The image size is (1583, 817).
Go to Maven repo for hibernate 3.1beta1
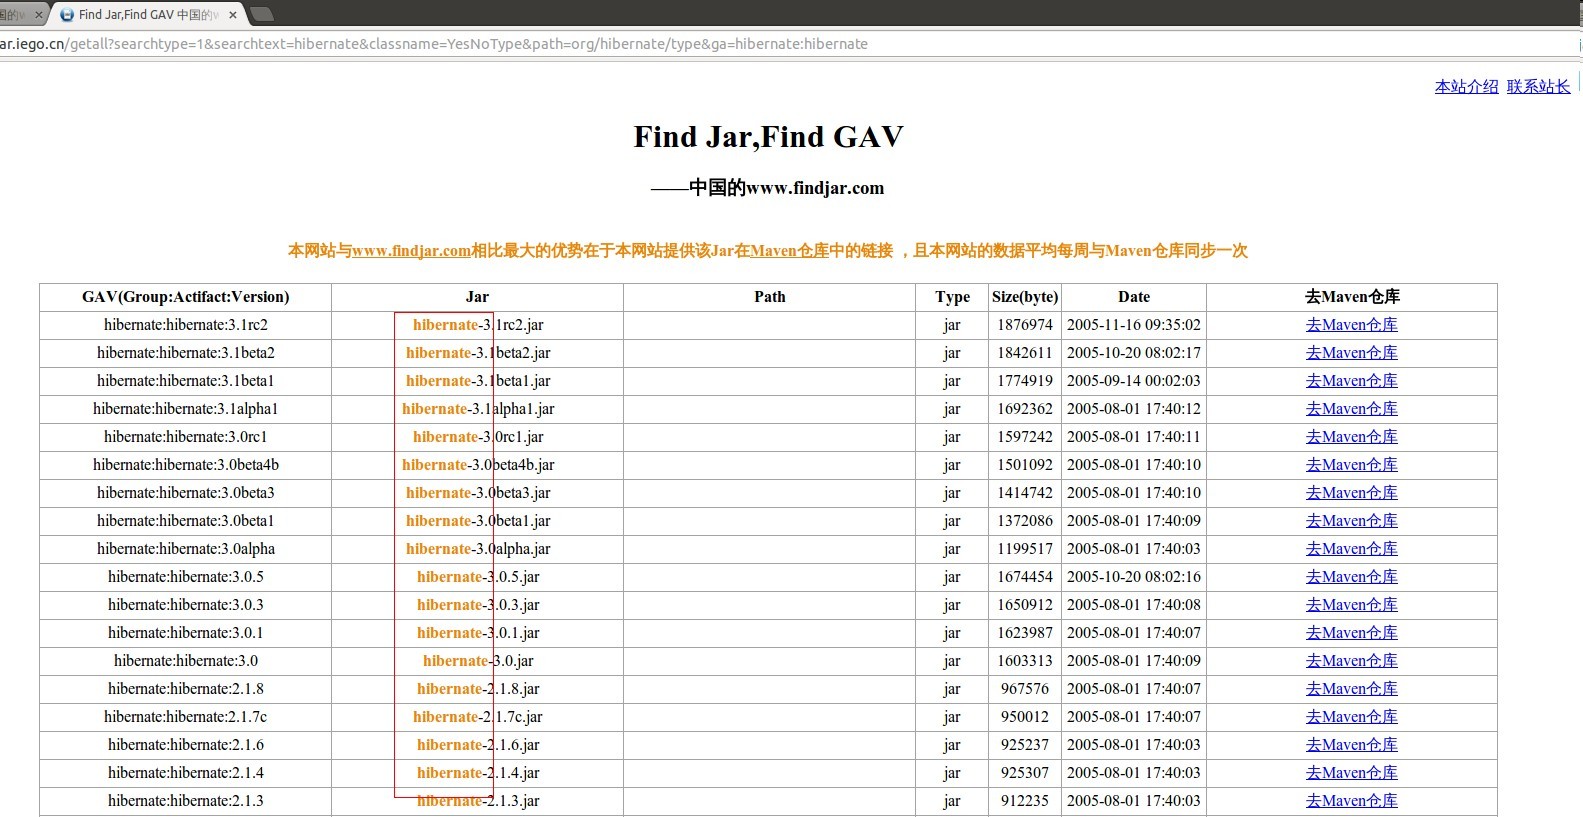1352,381
